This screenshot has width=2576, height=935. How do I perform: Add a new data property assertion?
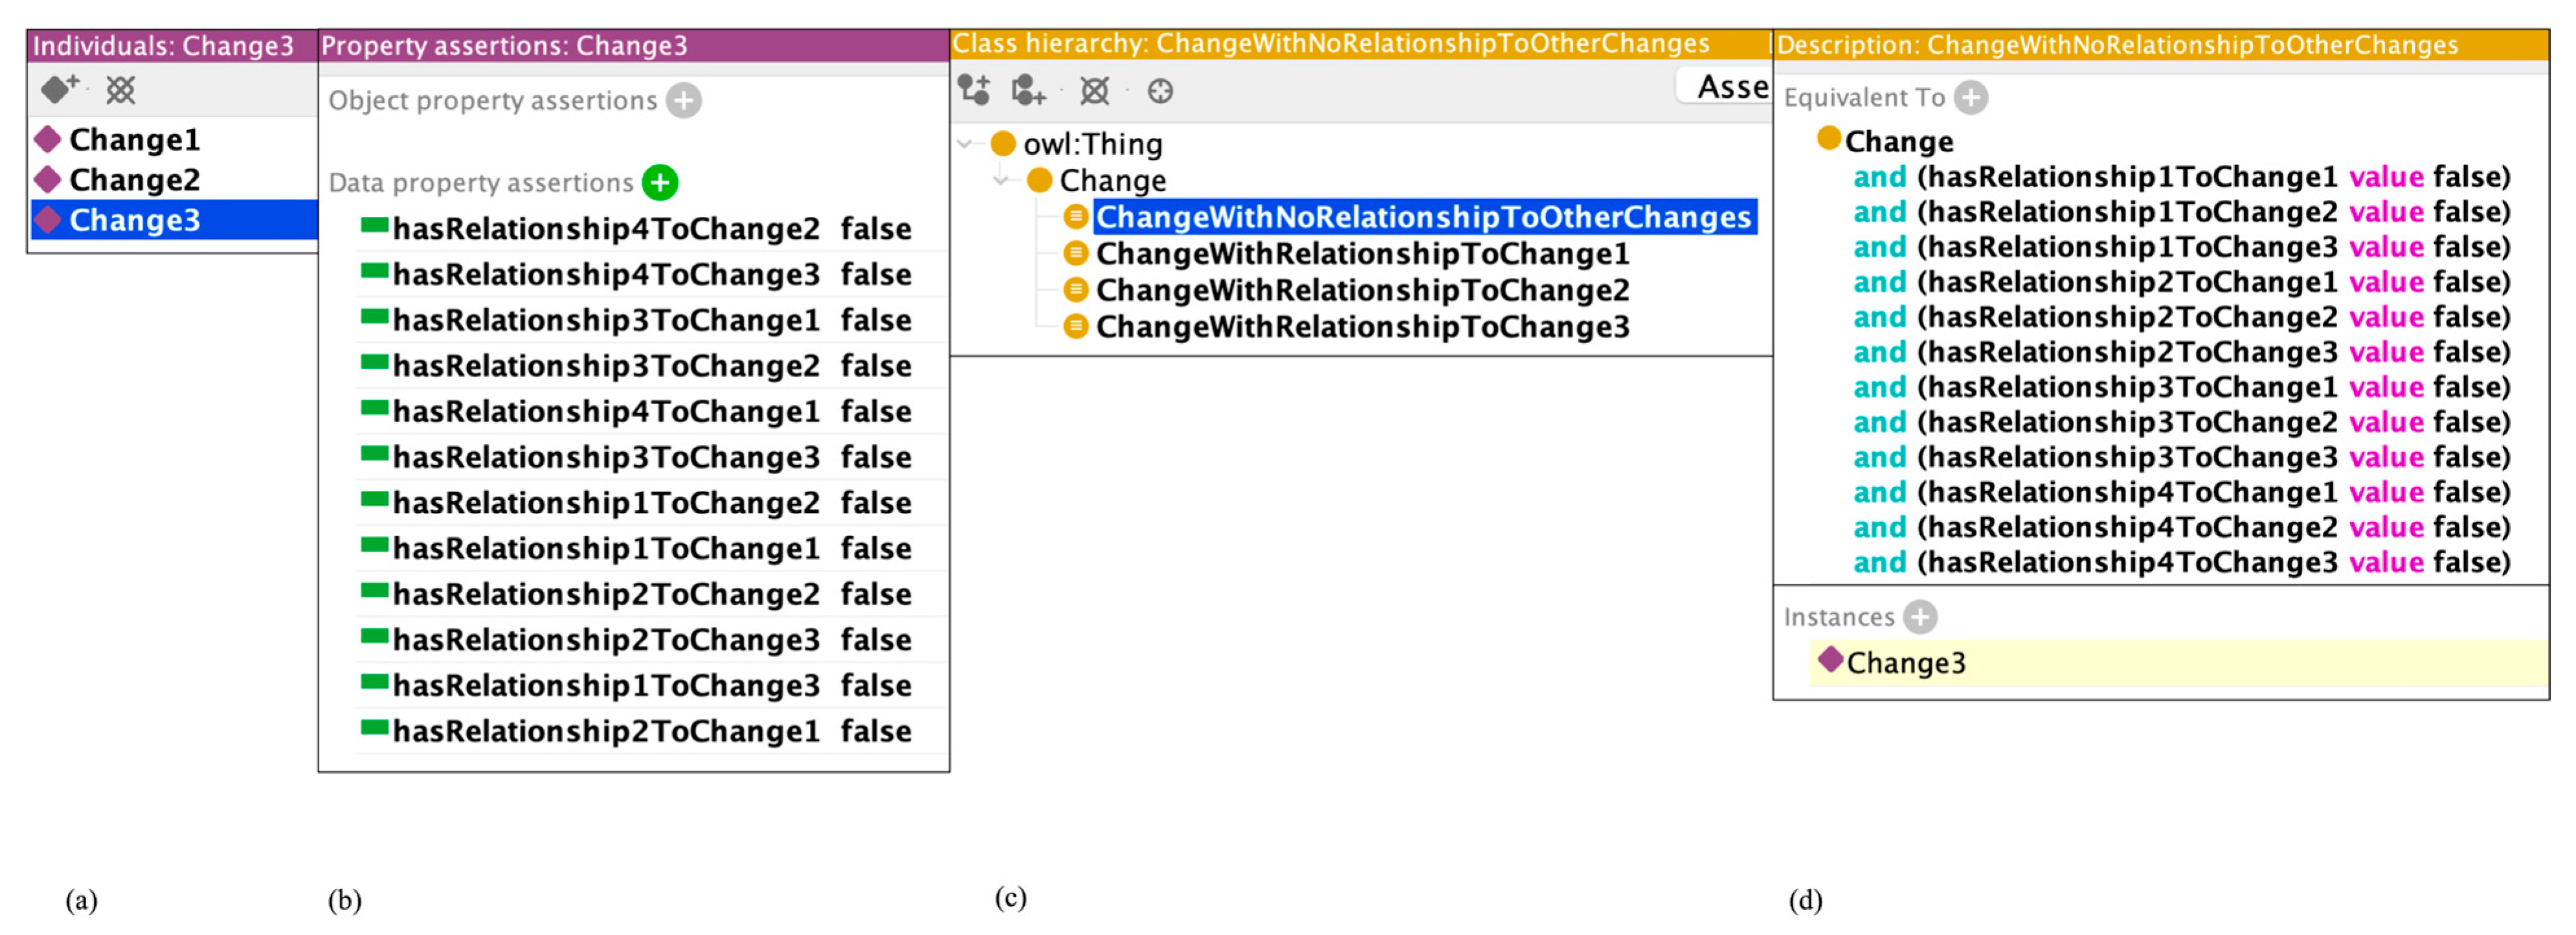(x=660, y=183)
